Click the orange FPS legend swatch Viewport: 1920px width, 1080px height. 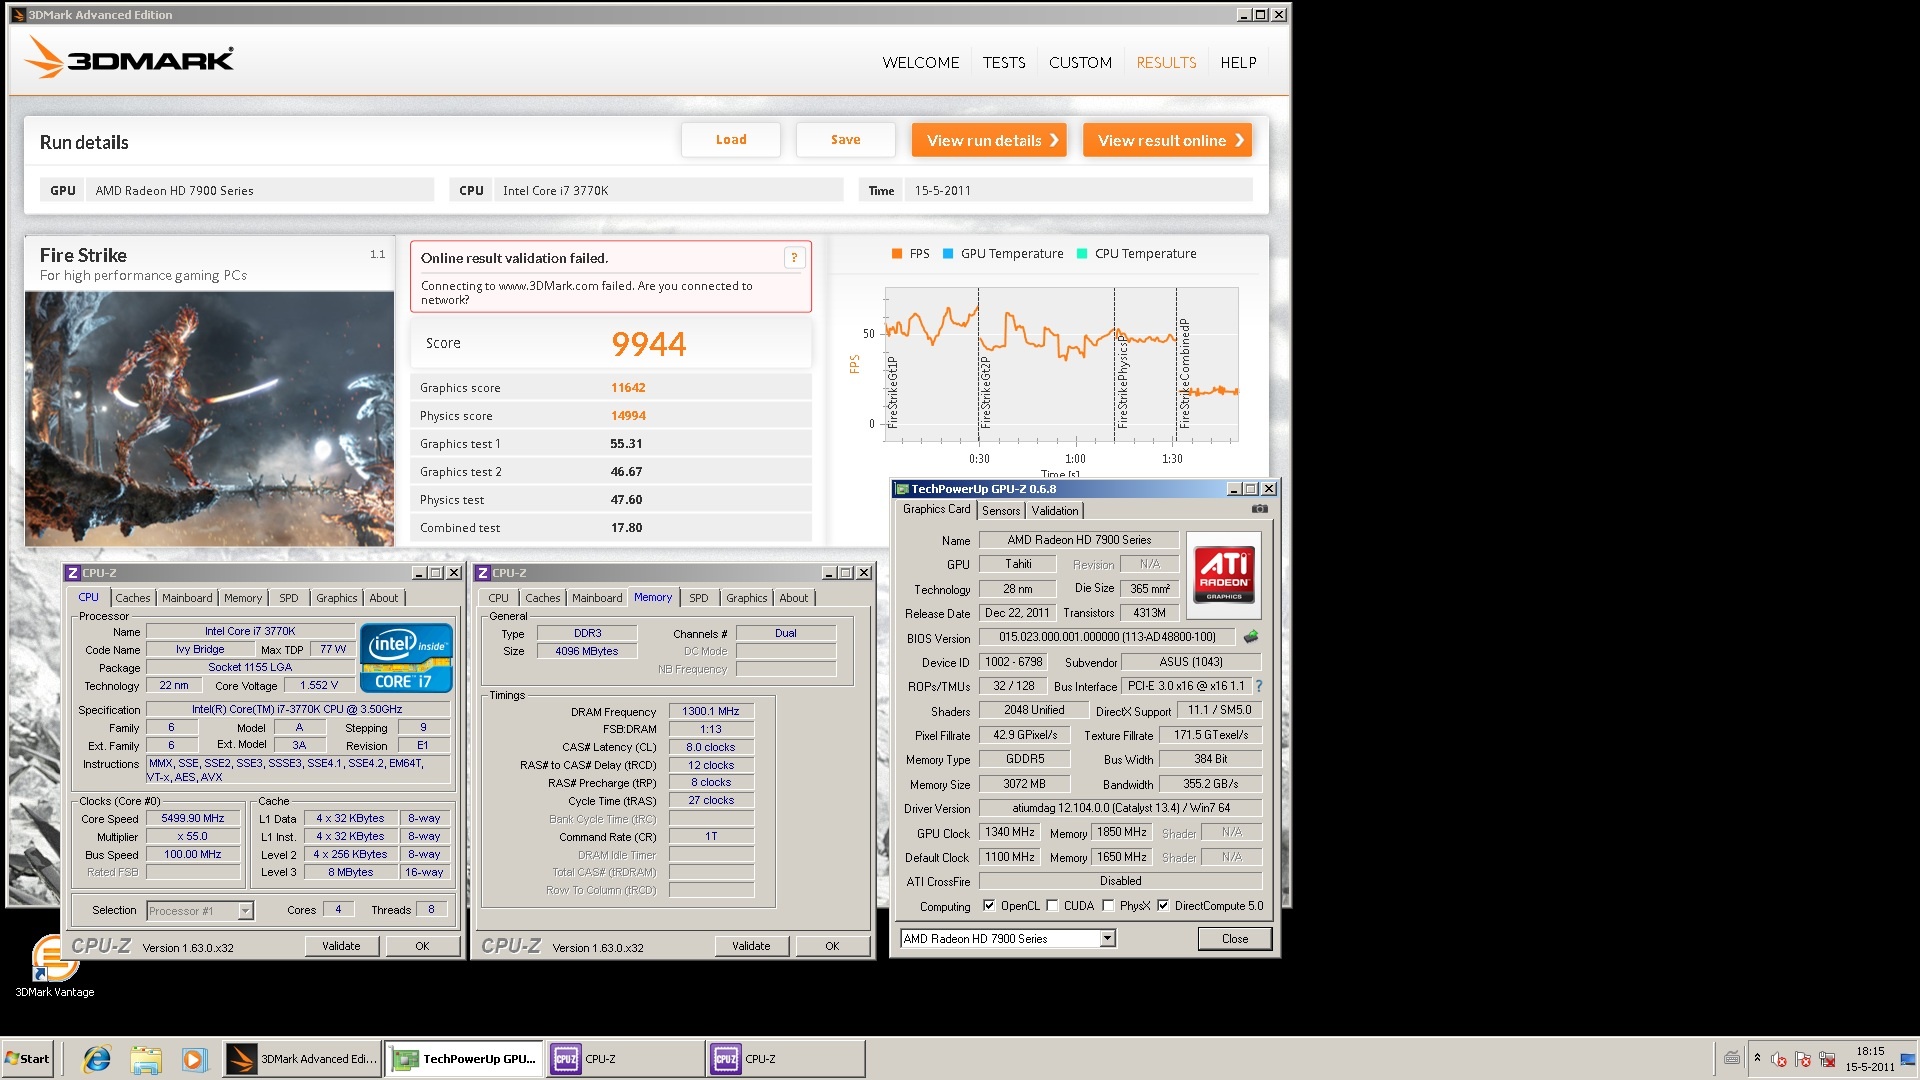897,254
